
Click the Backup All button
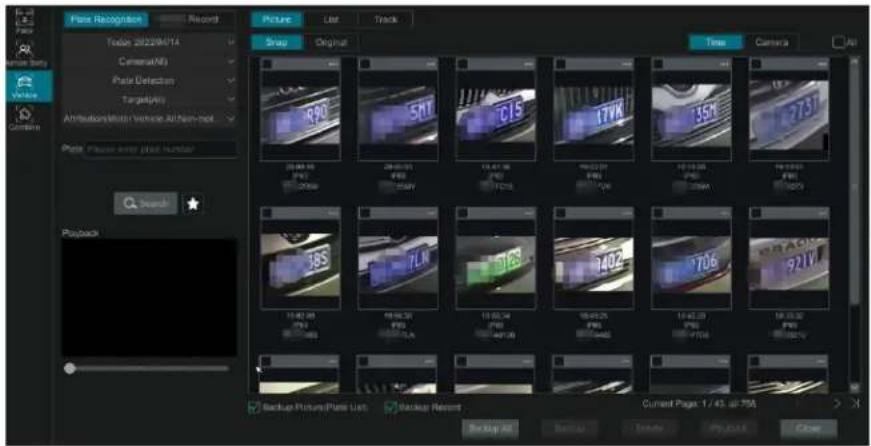(x=490, y=429)
